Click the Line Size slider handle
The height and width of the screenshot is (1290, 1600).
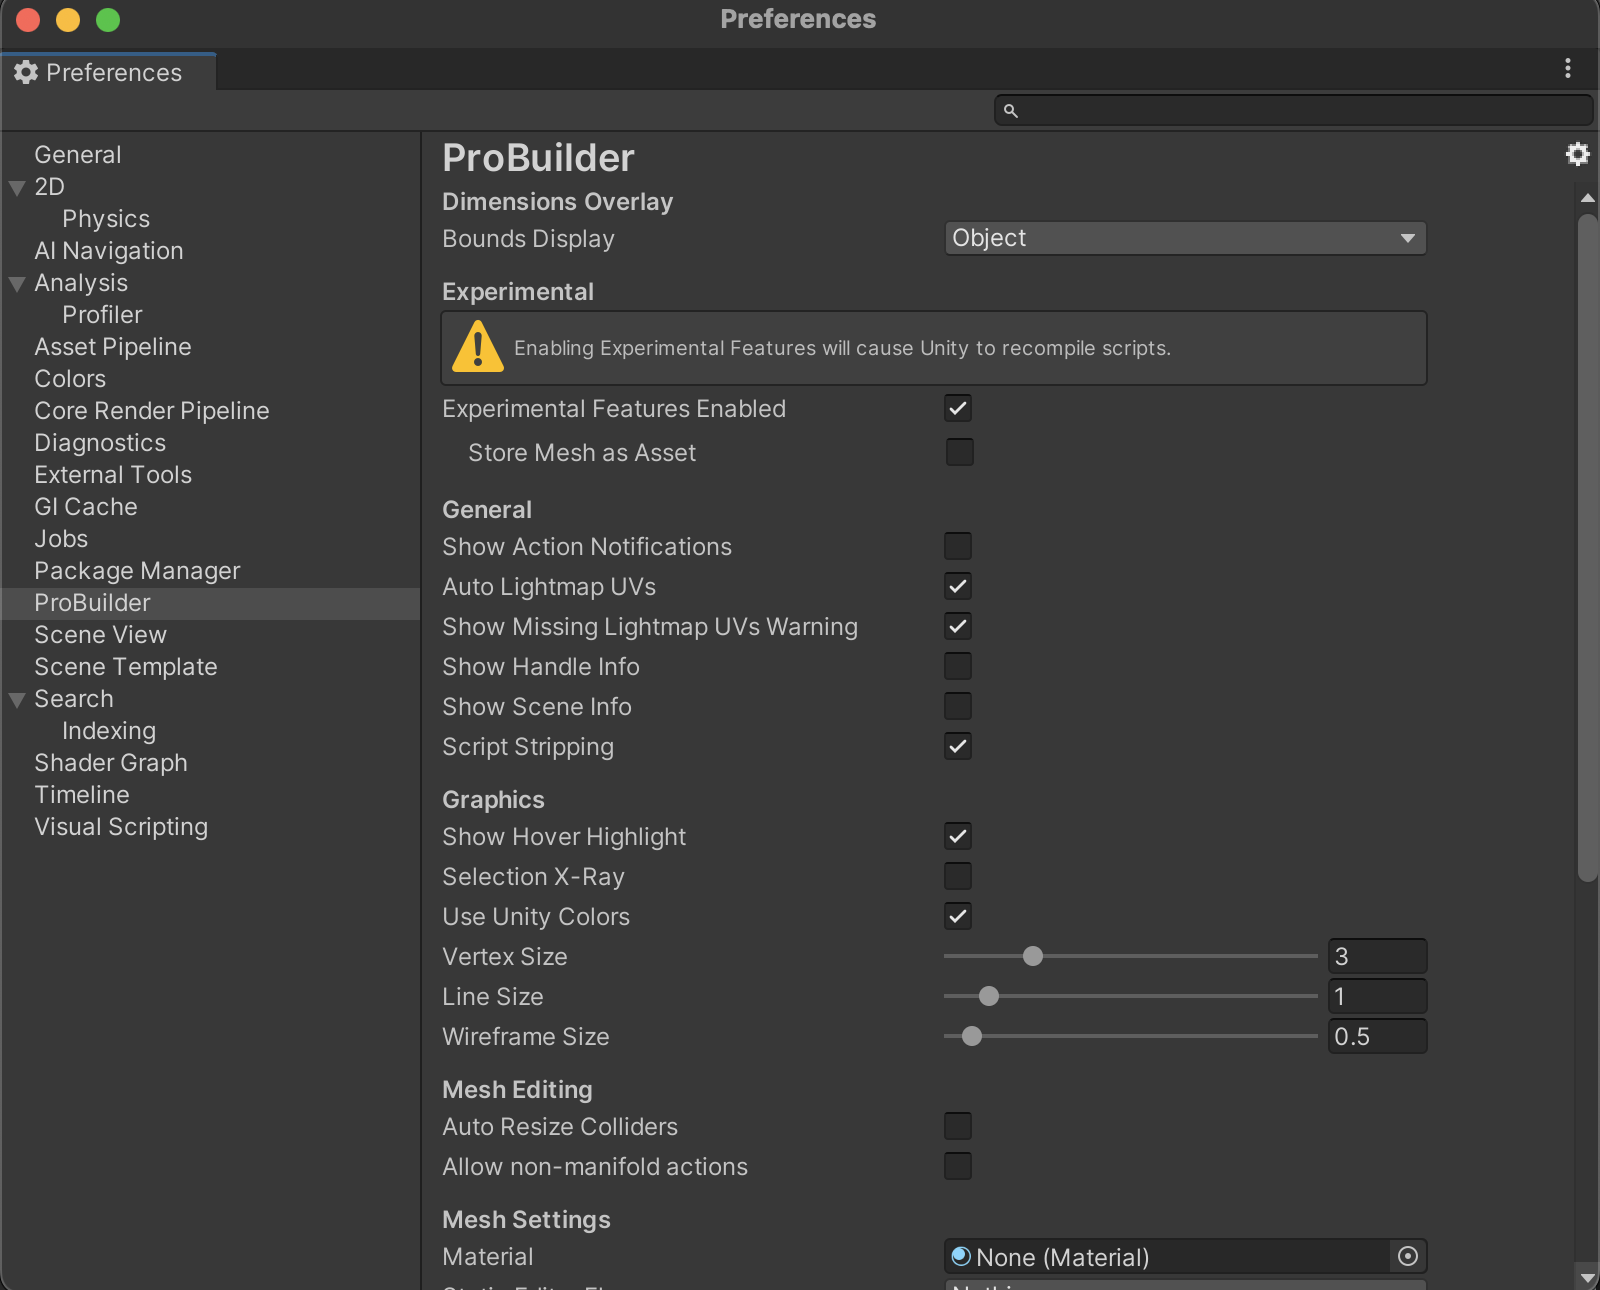point(989,996)
